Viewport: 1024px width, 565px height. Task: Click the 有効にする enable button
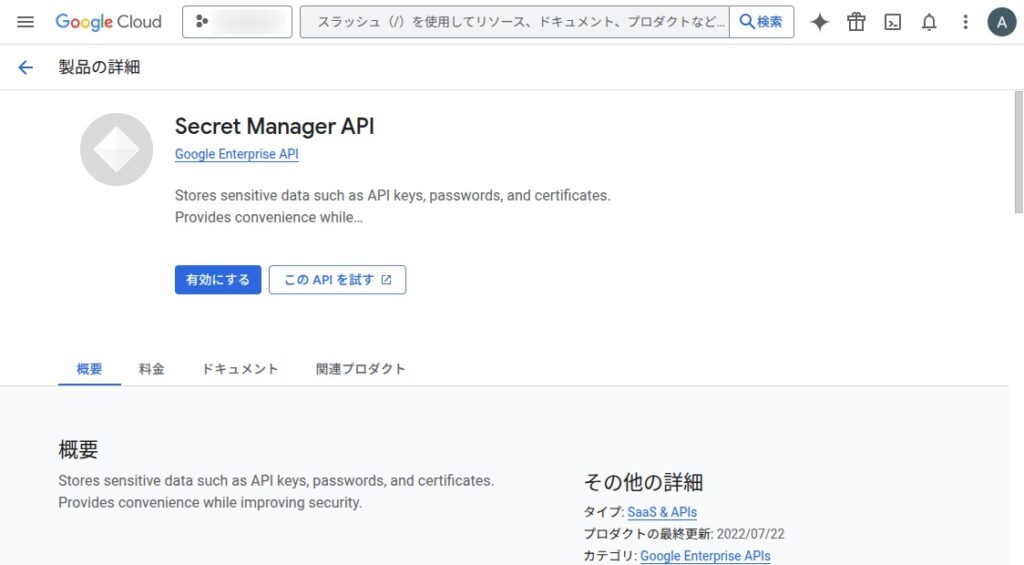pos(218,280)
